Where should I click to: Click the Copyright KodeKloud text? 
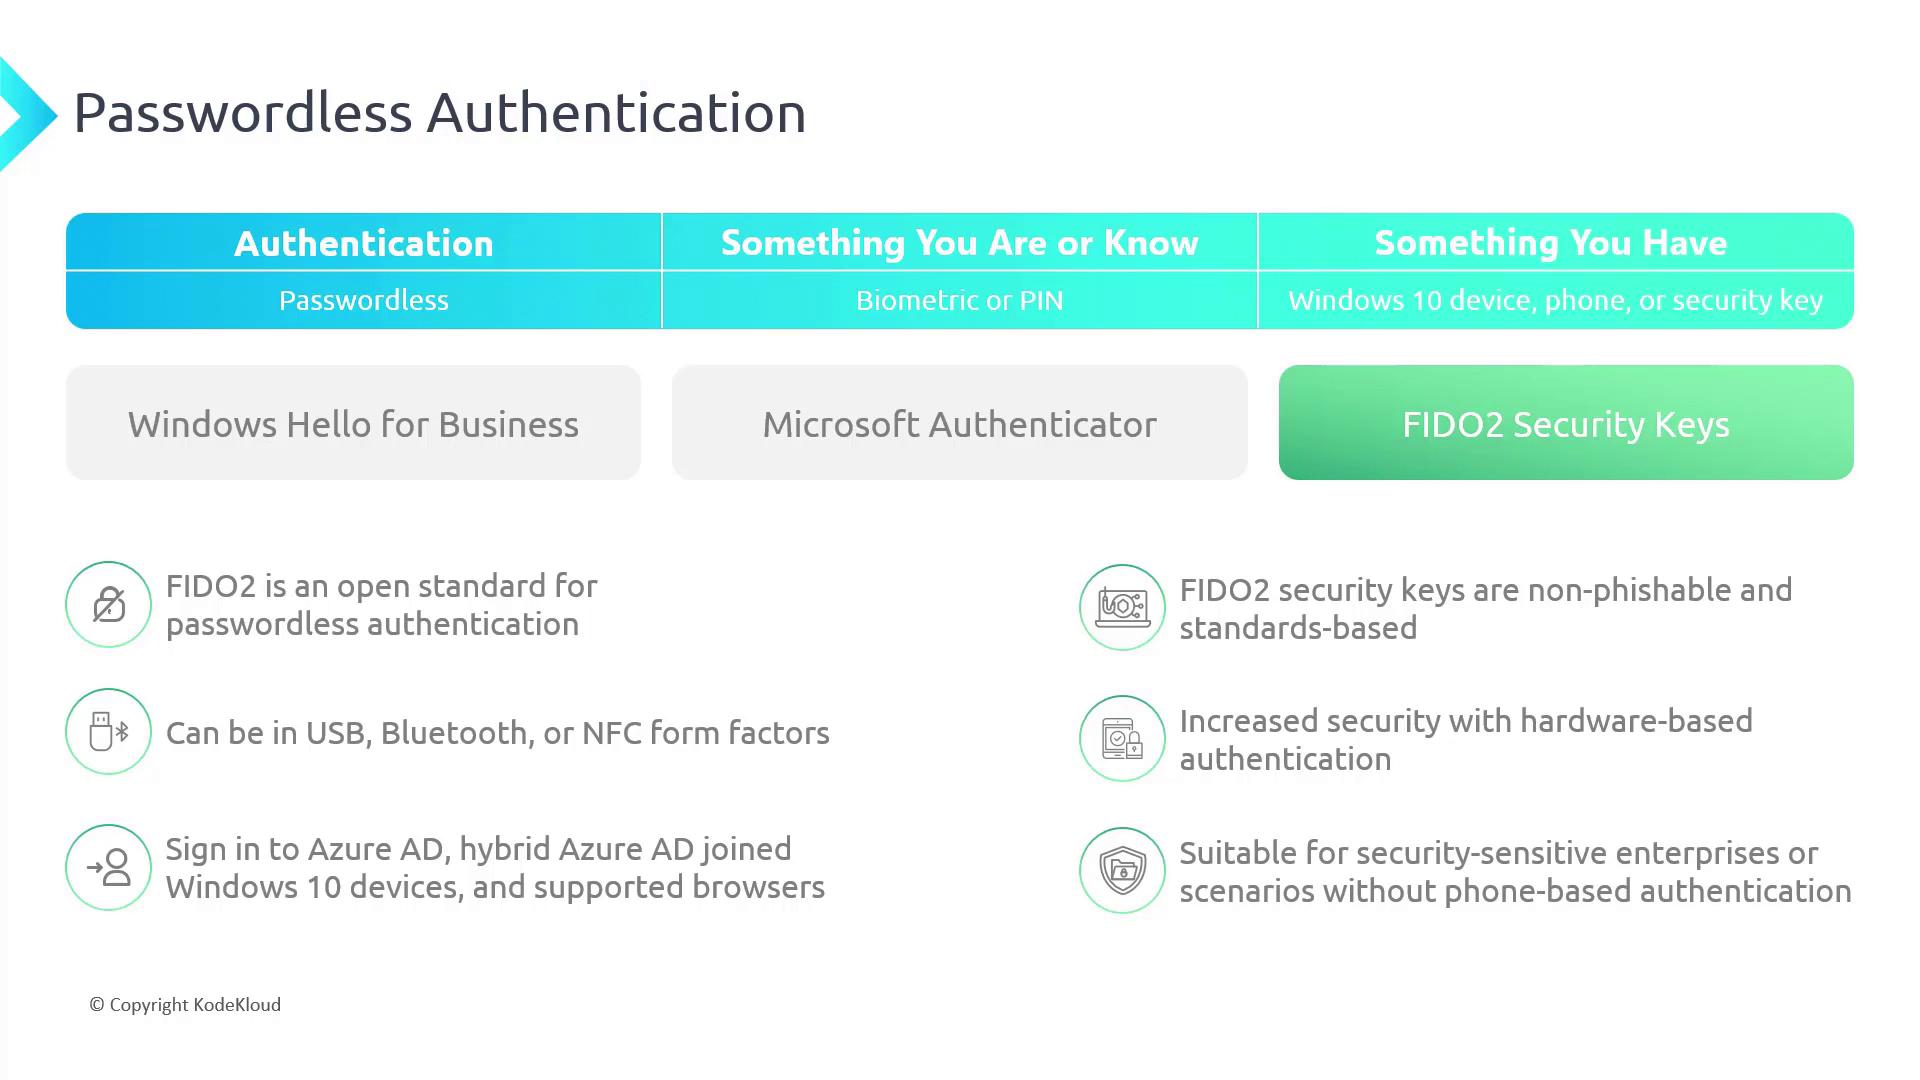point(186,1005)
